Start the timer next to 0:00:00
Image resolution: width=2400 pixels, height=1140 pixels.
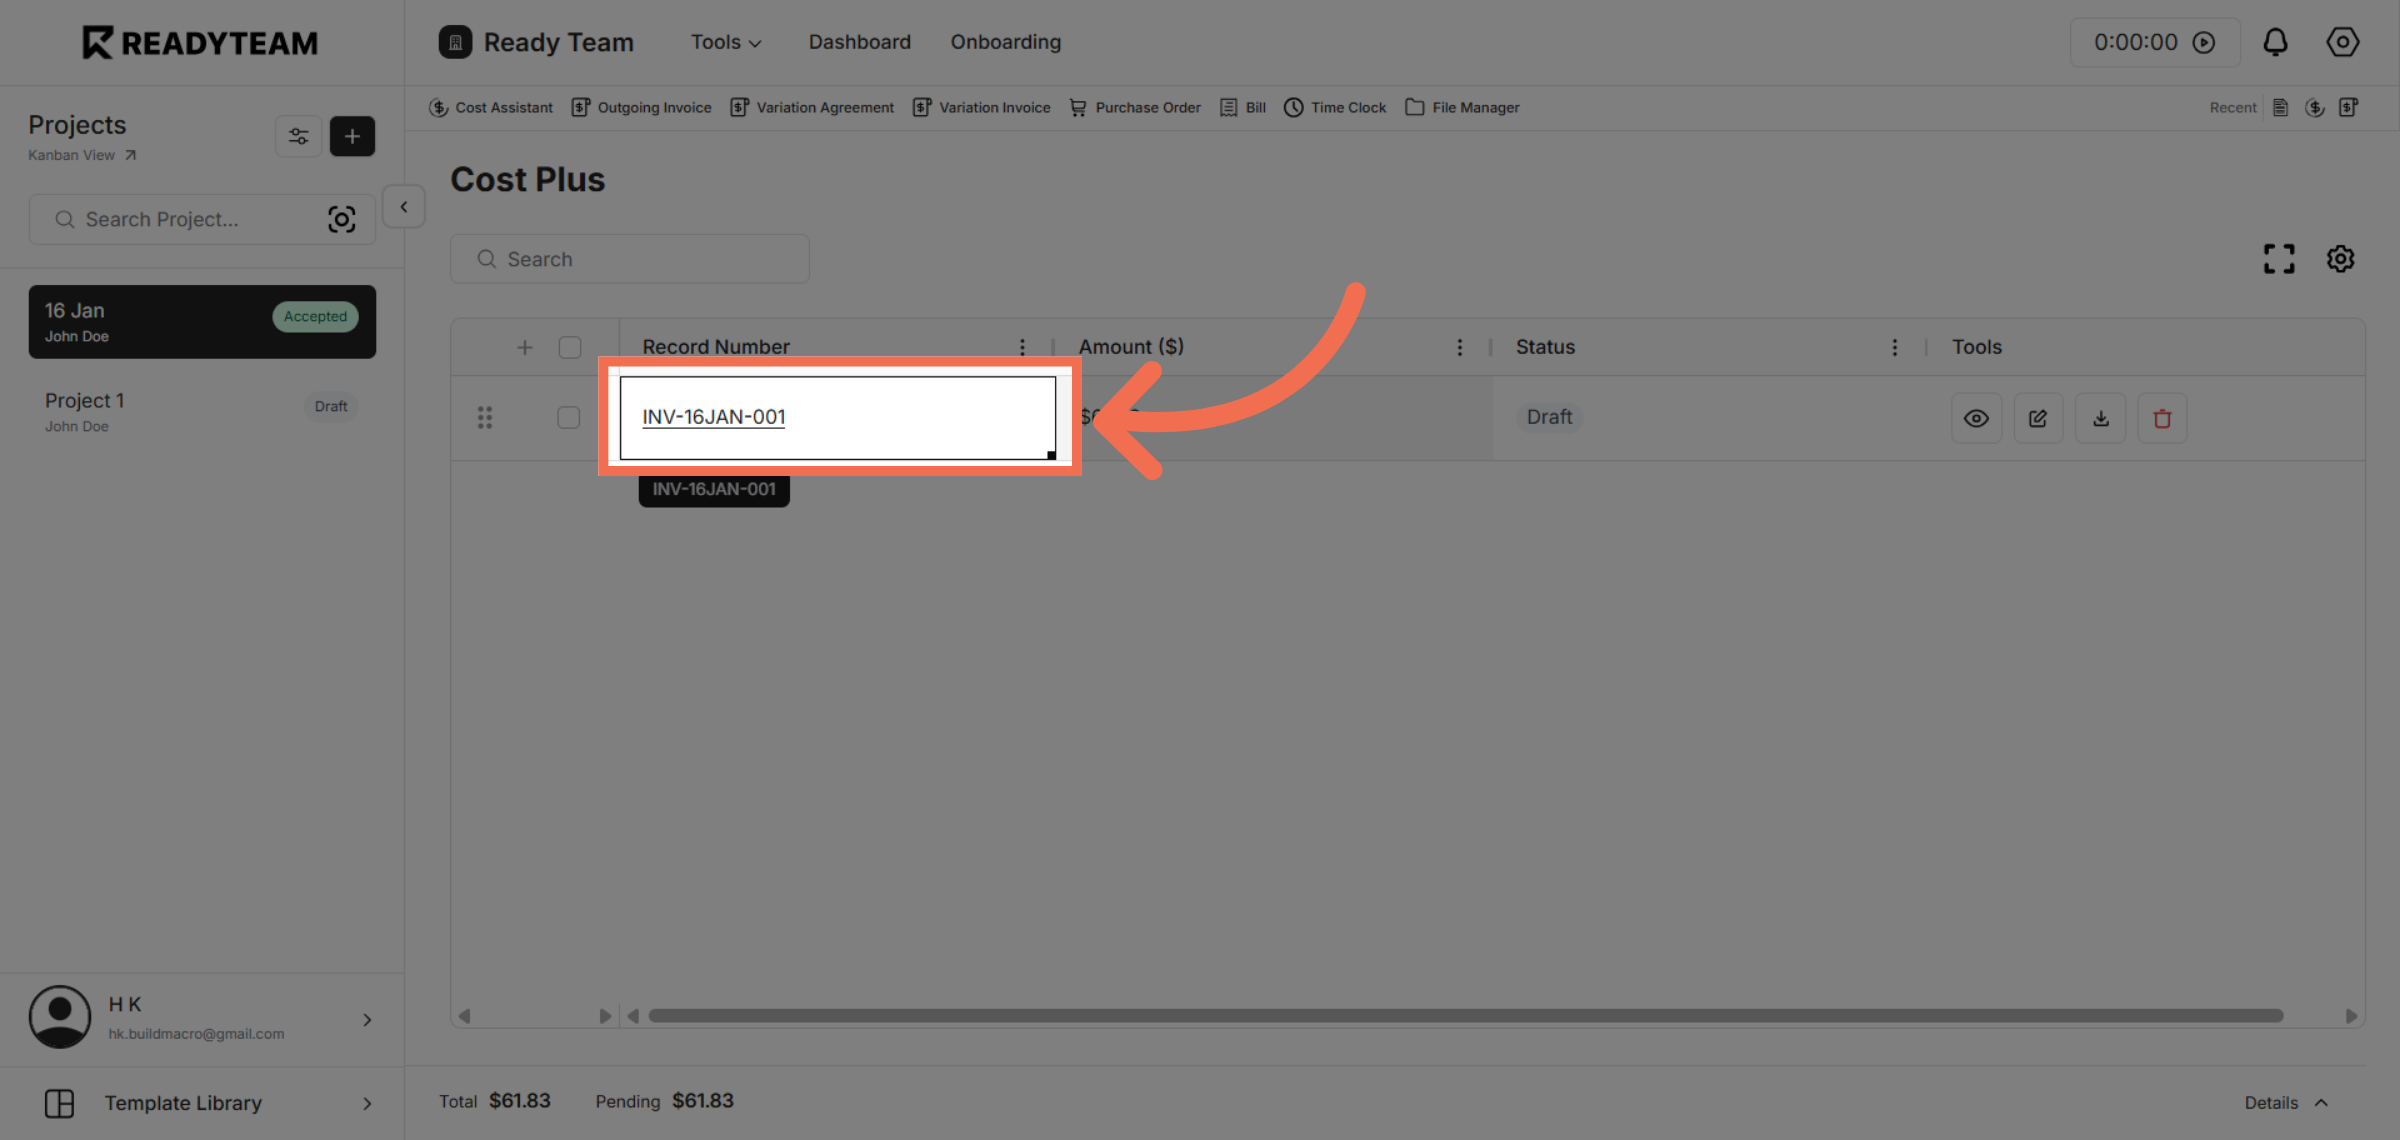pos(2206,42)
